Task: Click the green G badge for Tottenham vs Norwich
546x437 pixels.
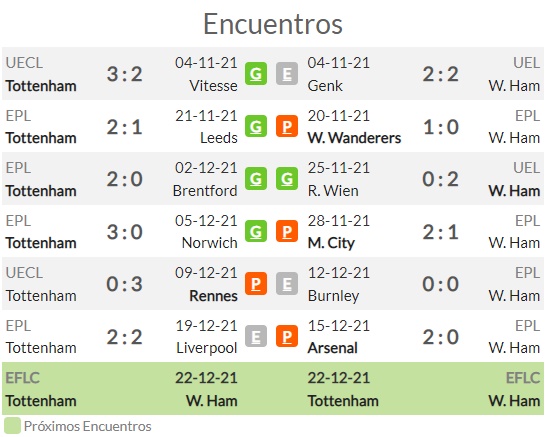Action: coord(256,231)
